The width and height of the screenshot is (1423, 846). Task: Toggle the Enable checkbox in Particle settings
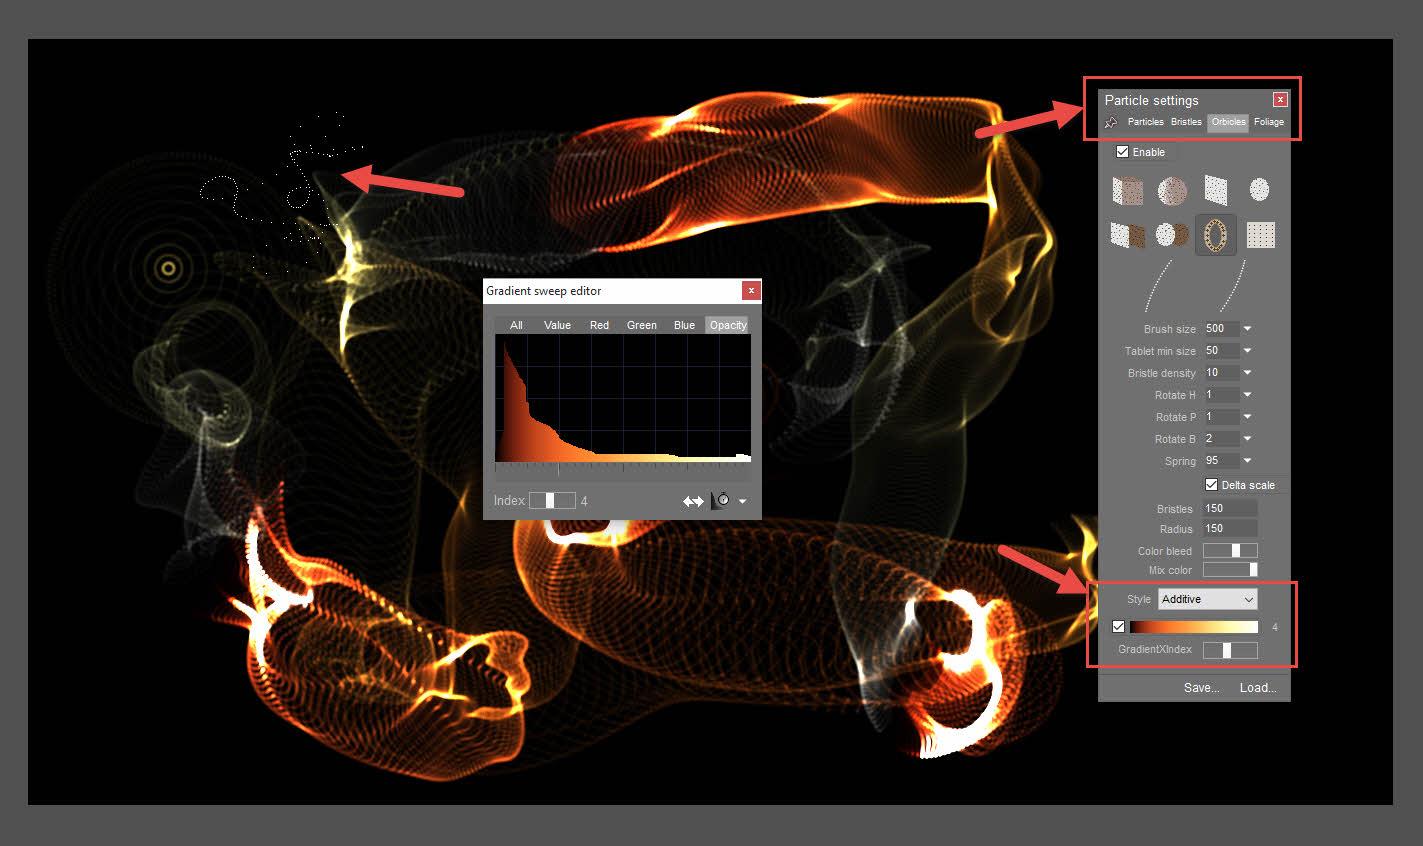pos(1122,152)
